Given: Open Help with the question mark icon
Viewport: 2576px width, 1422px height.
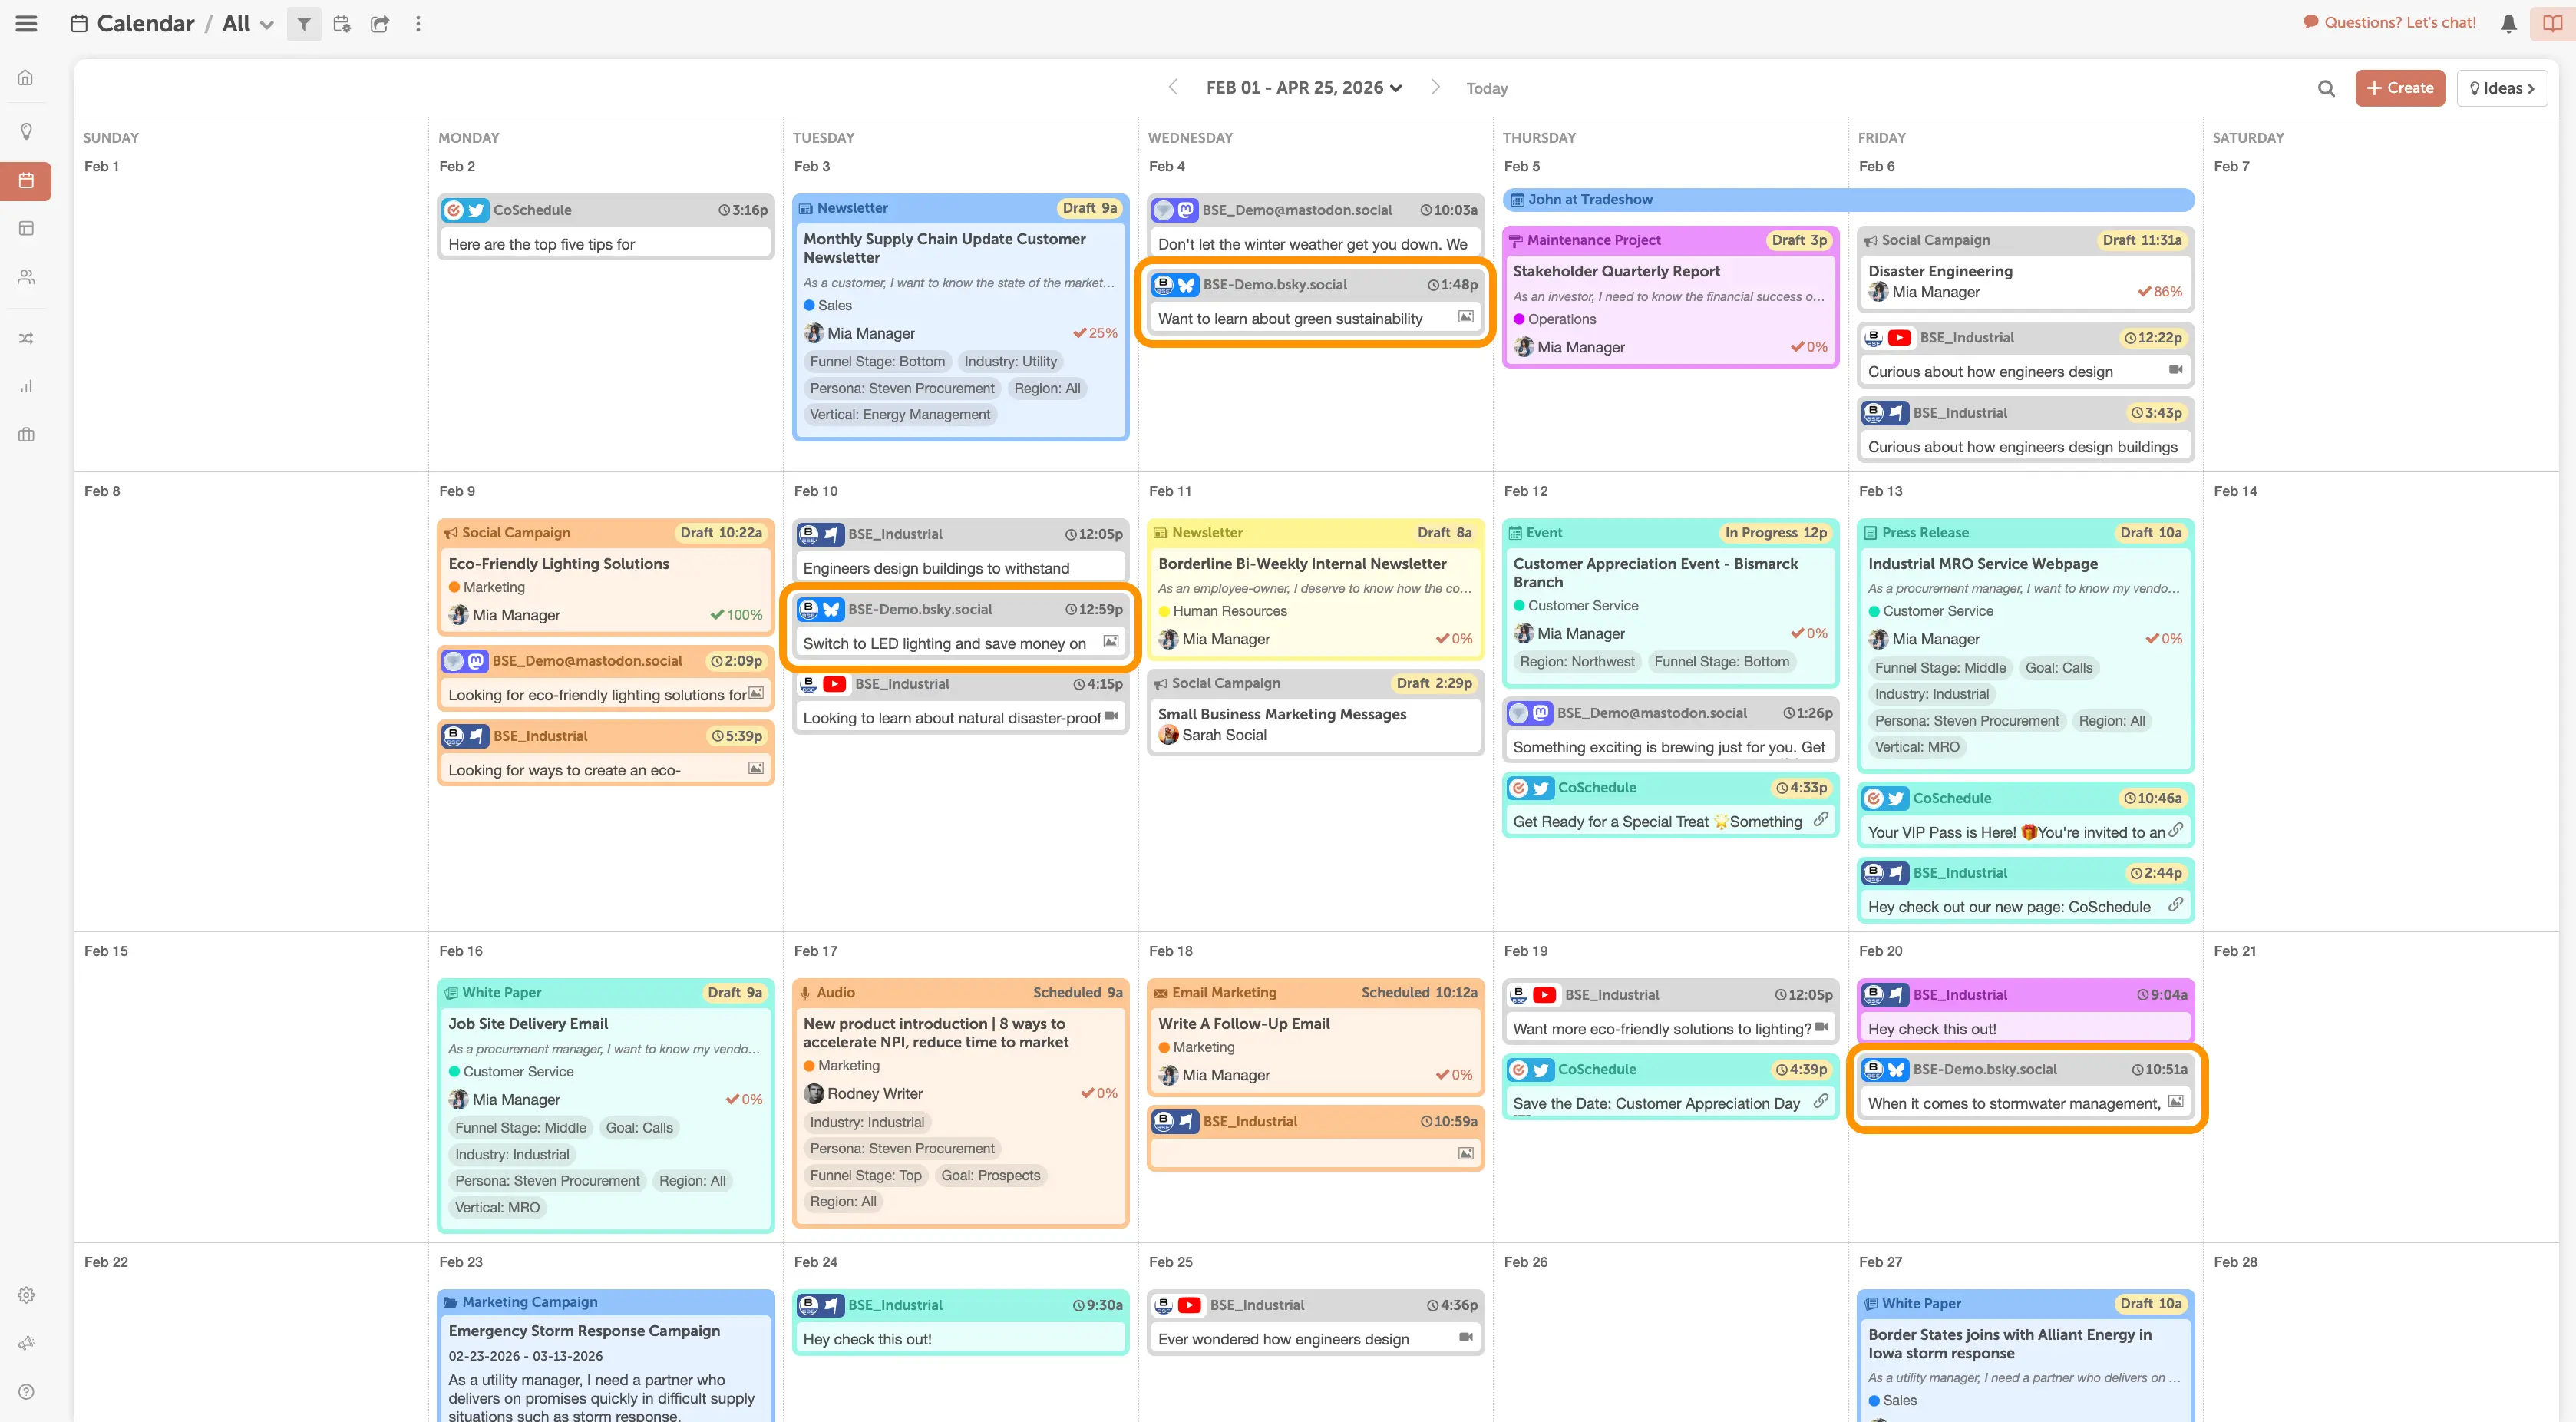Looking at the screenshot, I should 26,1390.
